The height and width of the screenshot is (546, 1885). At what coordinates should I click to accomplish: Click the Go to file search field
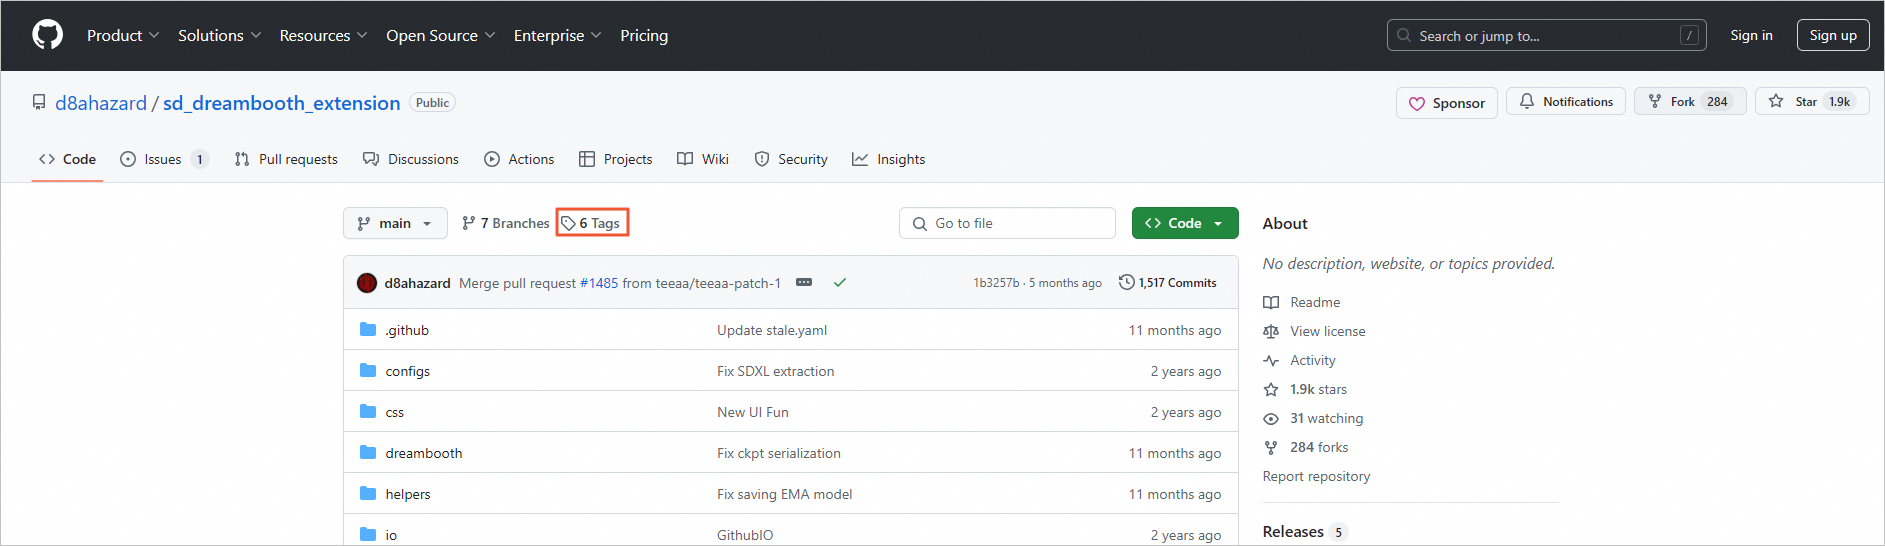click(1007, 223)
